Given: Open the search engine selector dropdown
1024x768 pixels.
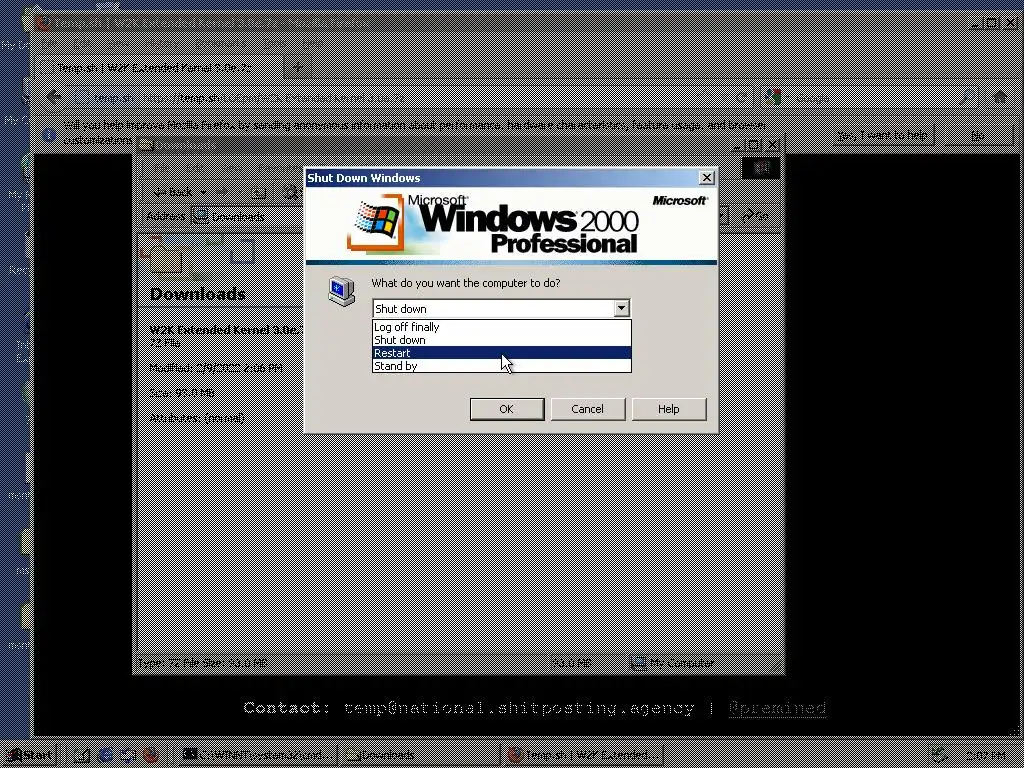Looking at the screenshot, I should [776, 98].
